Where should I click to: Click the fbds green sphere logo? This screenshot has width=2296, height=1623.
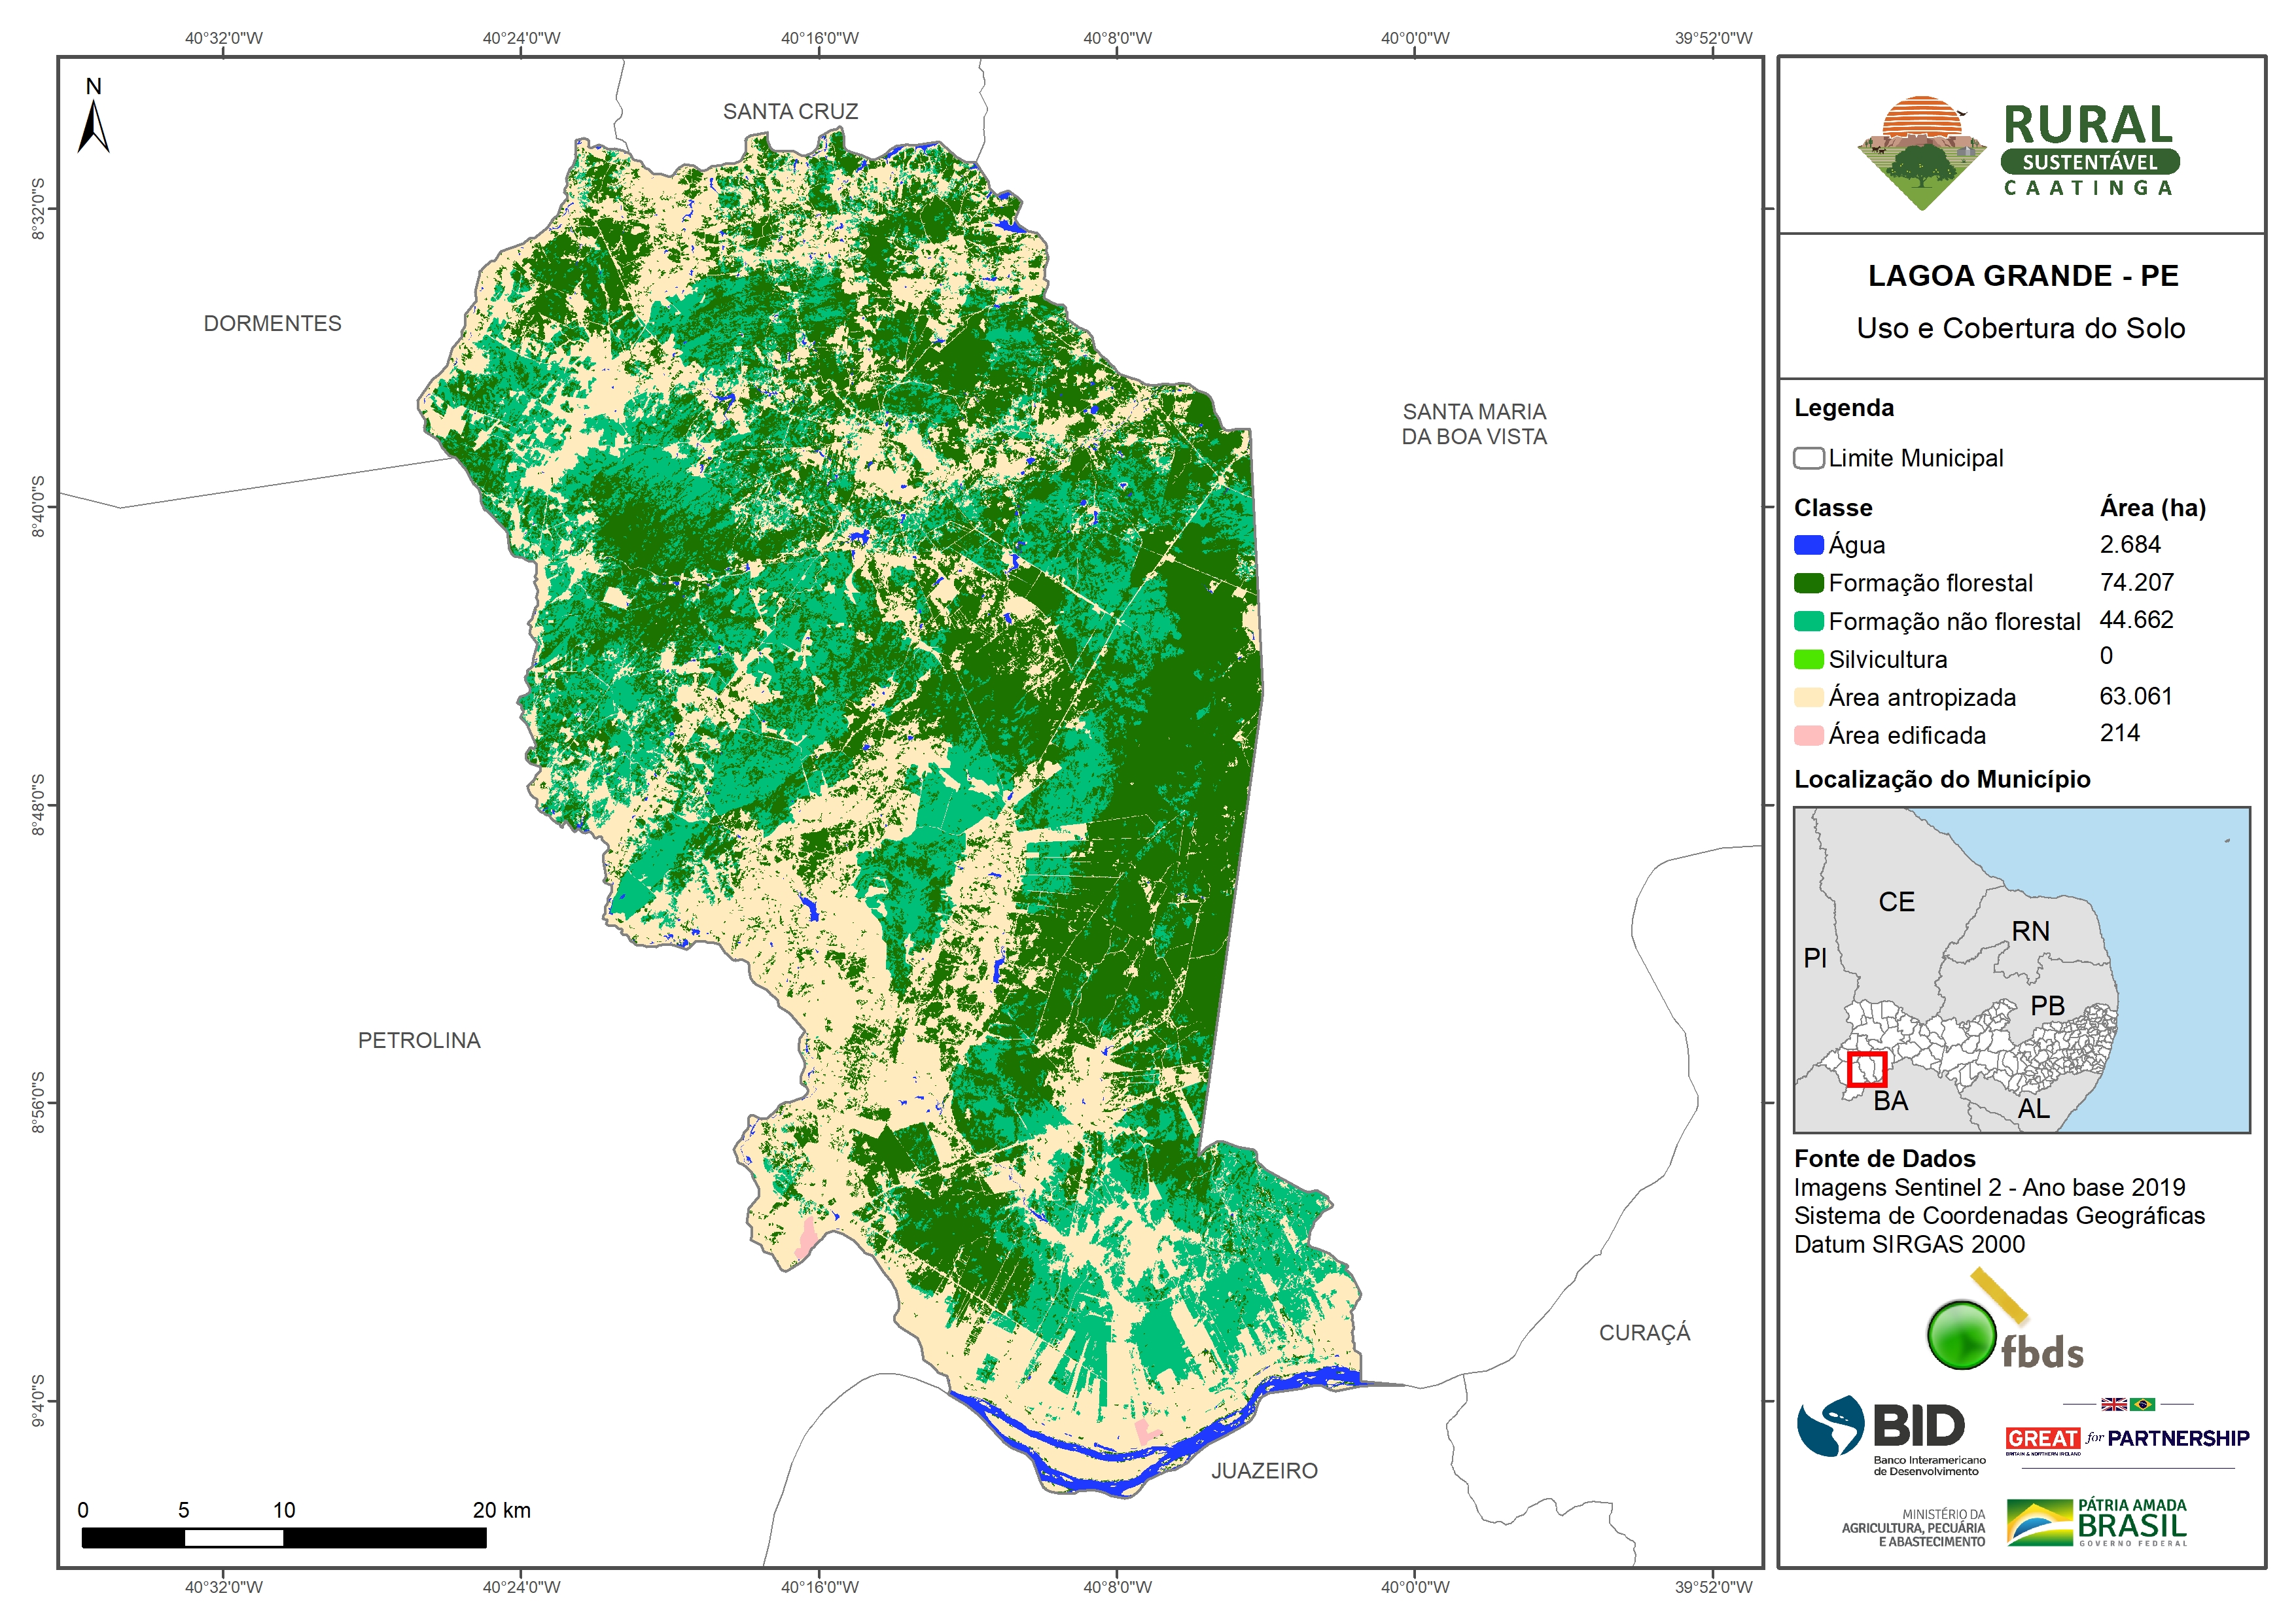(x=1961, y=1335)
